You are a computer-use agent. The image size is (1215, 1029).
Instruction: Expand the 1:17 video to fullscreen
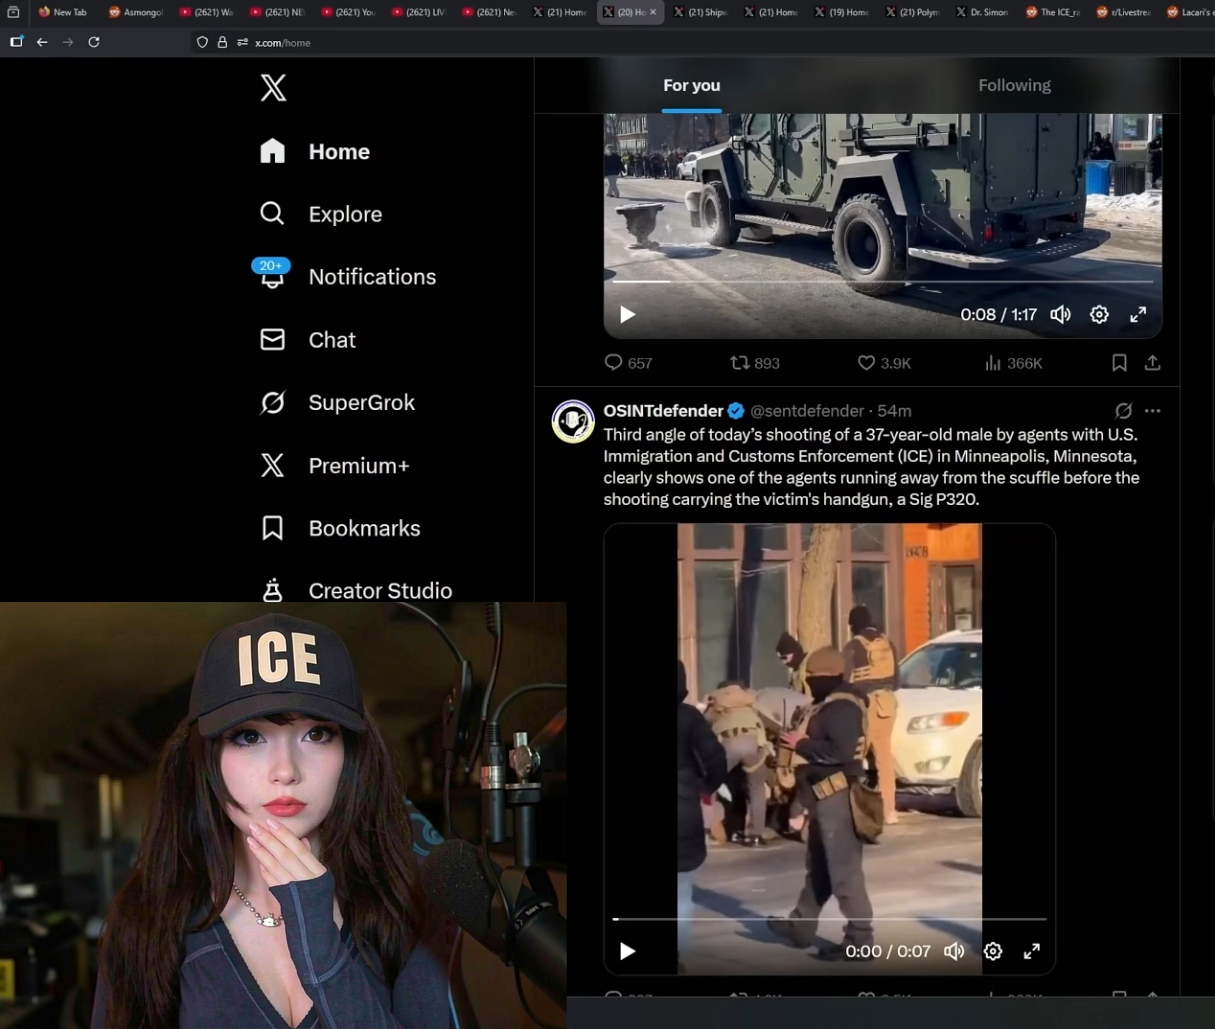click(x=1138, y=315)
